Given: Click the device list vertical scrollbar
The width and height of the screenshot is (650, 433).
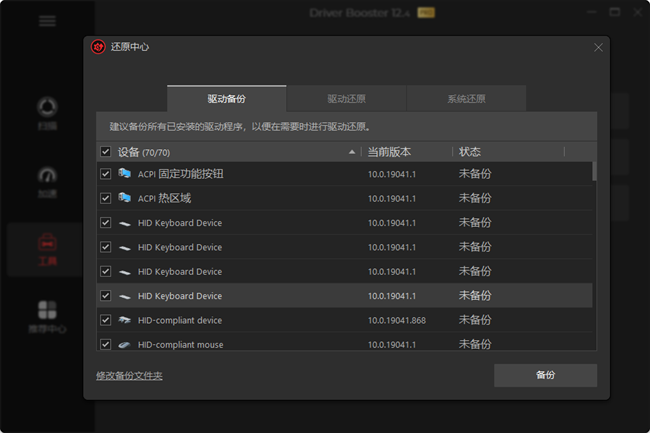Looking at the screenshot, I should pyautogui.click(x=595, y=171).
